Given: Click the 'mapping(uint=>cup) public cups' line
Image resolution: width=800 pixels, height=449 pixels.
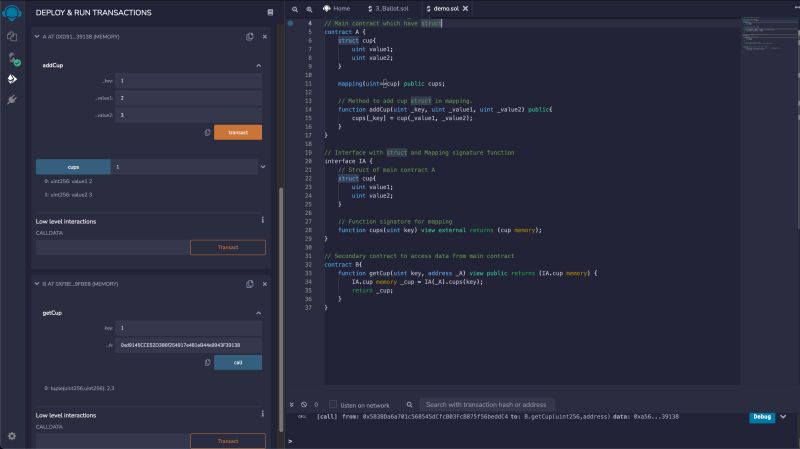Looking at the screenshot, I should pyautogui.click(x=391, y=84).
